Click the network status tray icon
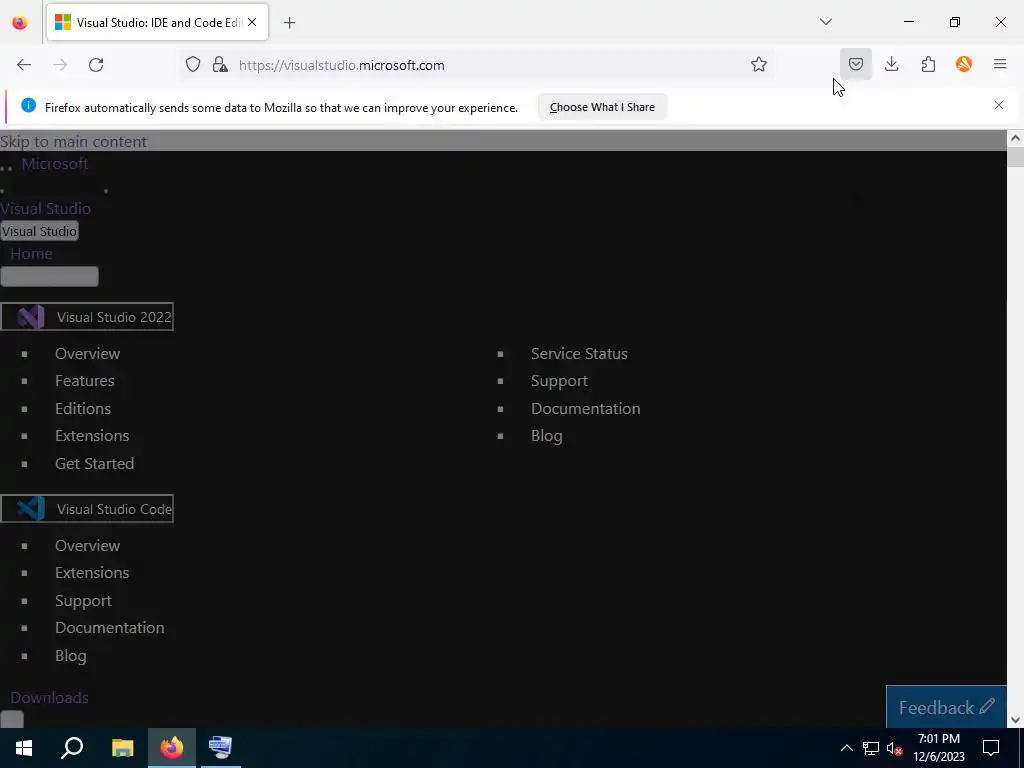1024x768 pixels. coord(871,748)
